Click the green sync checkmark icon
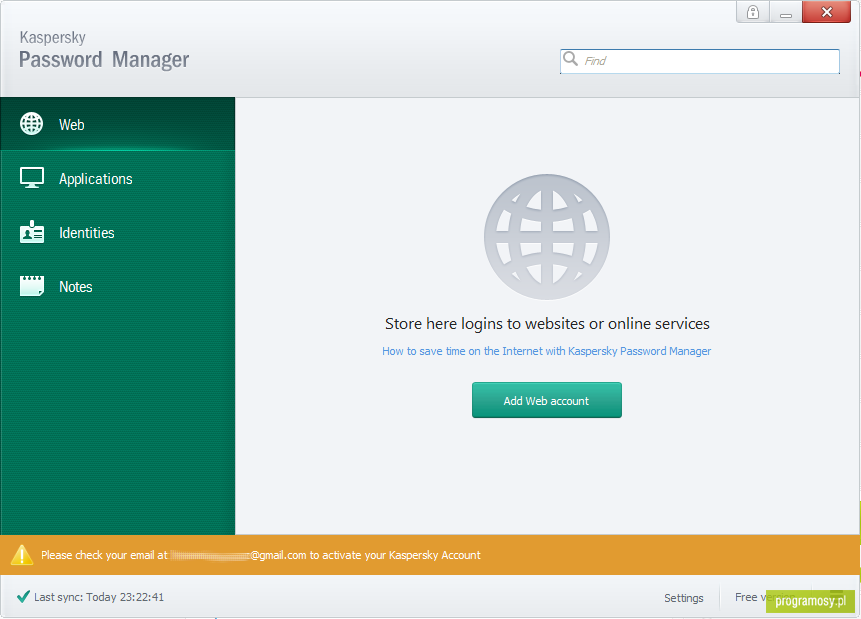Viewport: 861px width, 619px height. tap(23, 596)
